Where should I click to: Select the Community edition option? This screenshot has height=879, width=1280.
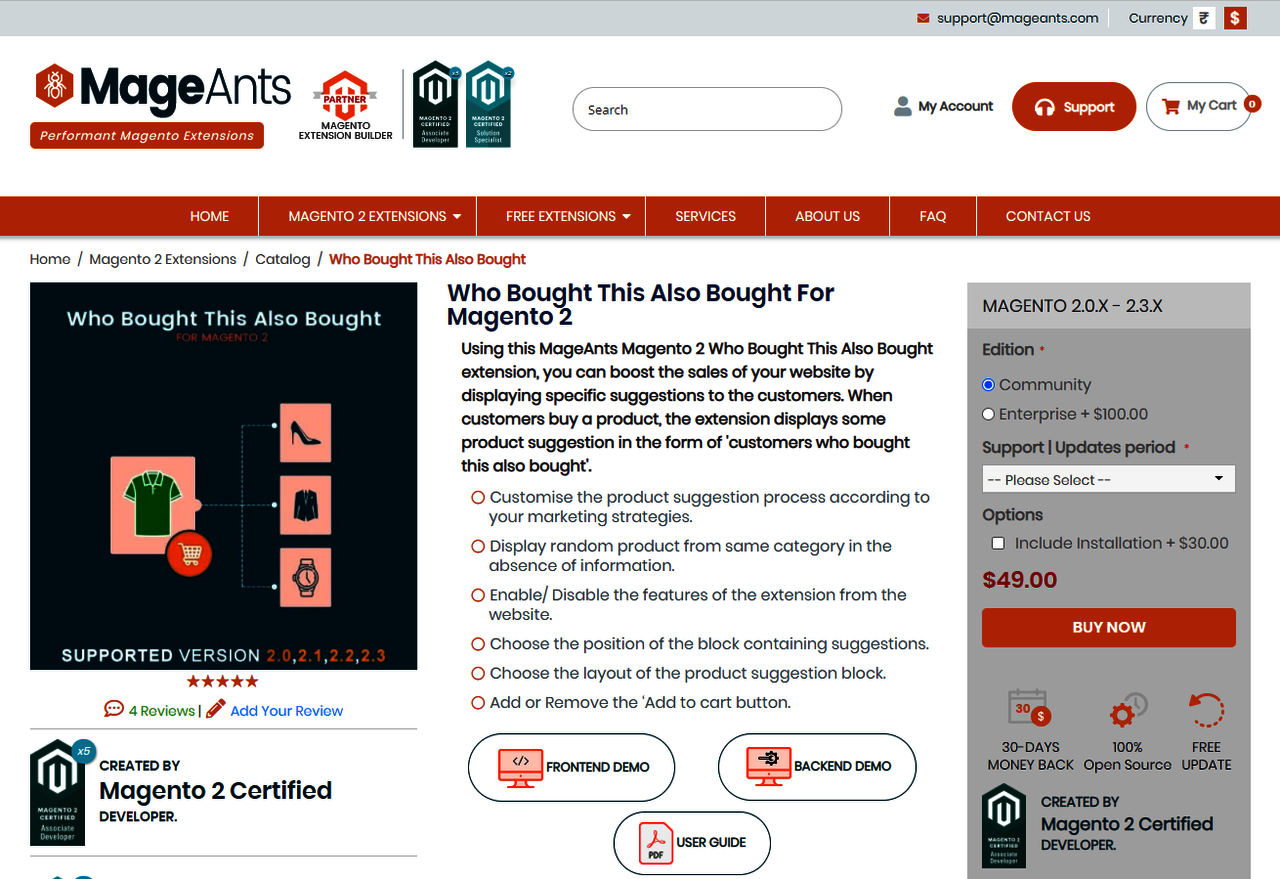click(989, 385)
